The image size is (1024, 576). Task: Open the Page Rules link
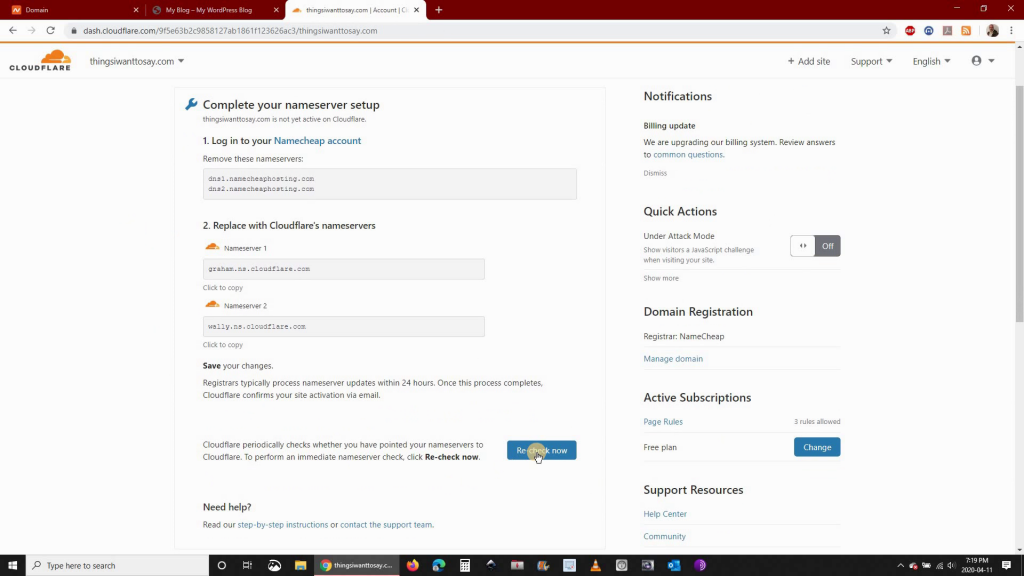pos(663,422)
